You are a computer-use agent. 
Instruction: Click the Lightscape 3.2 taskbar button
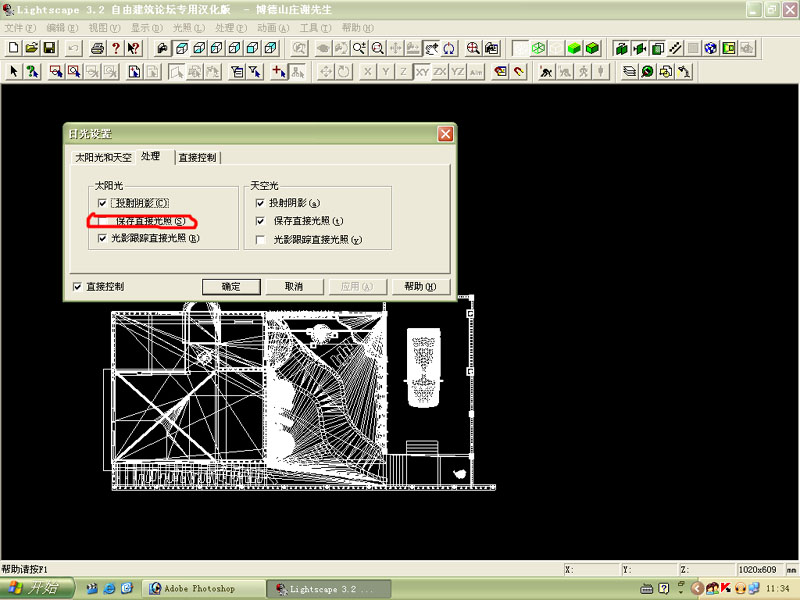pyautogui.click(x=328, y=589)
